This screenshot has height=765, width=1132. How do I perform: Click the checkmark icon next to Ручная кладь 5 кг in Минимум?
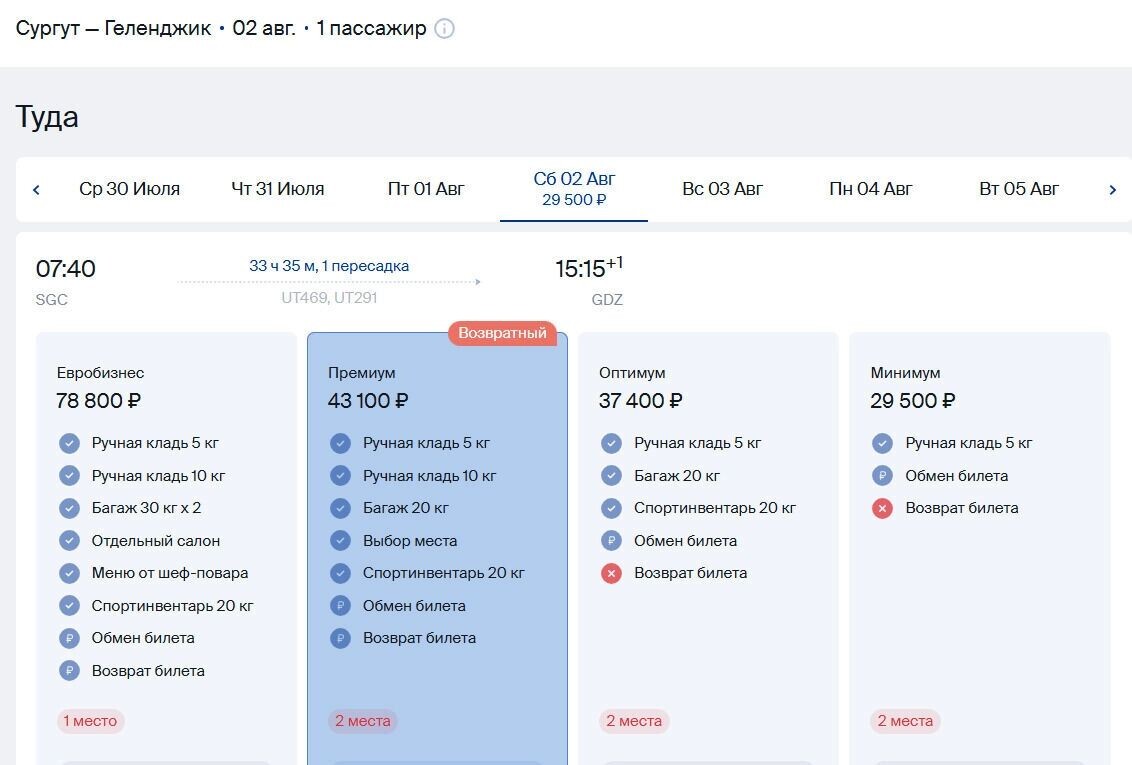(x=881, y=443)
